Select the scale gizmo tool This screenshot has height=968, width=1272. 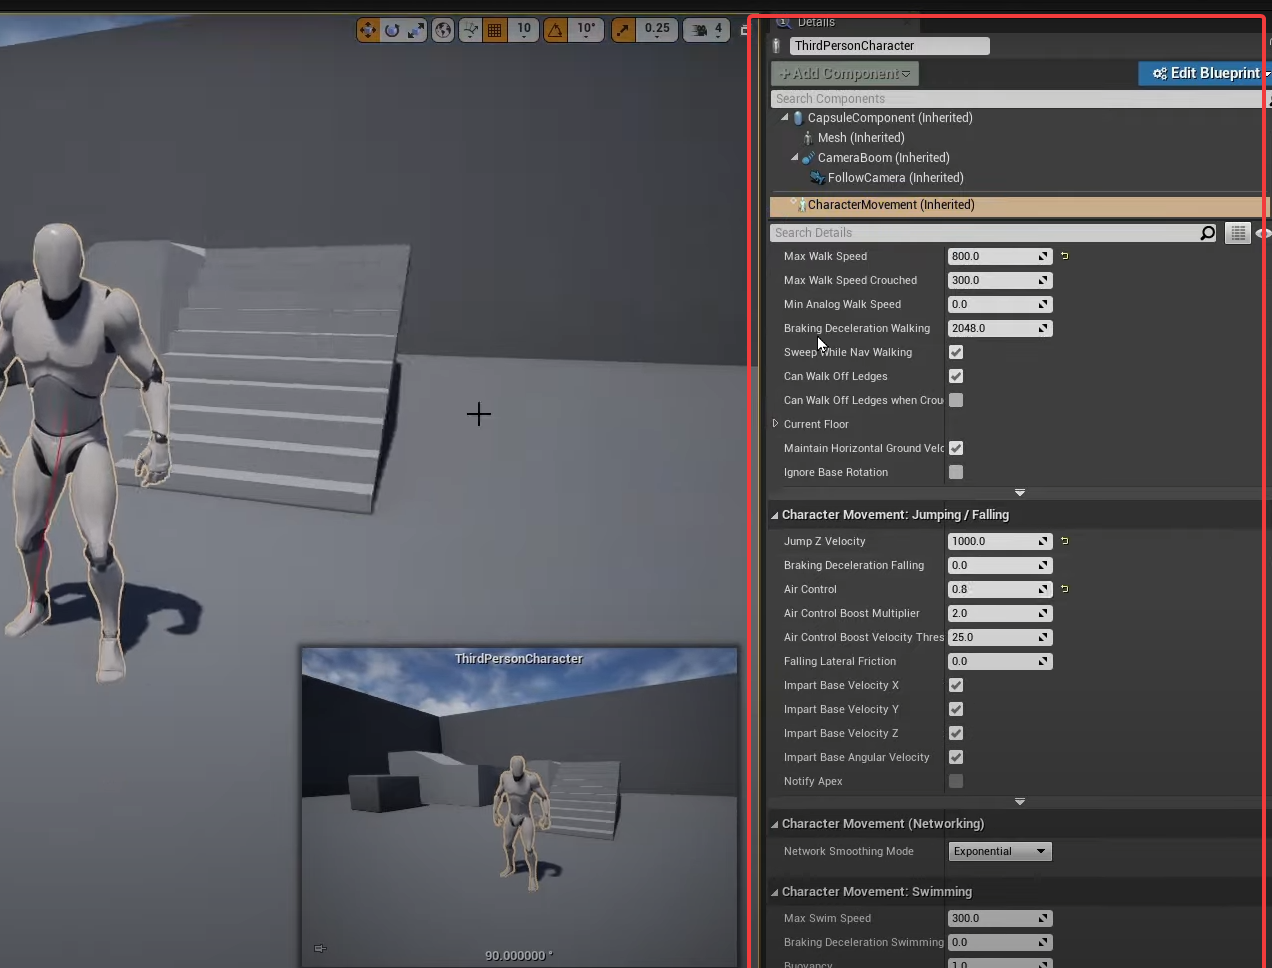(x=415, y=30)
